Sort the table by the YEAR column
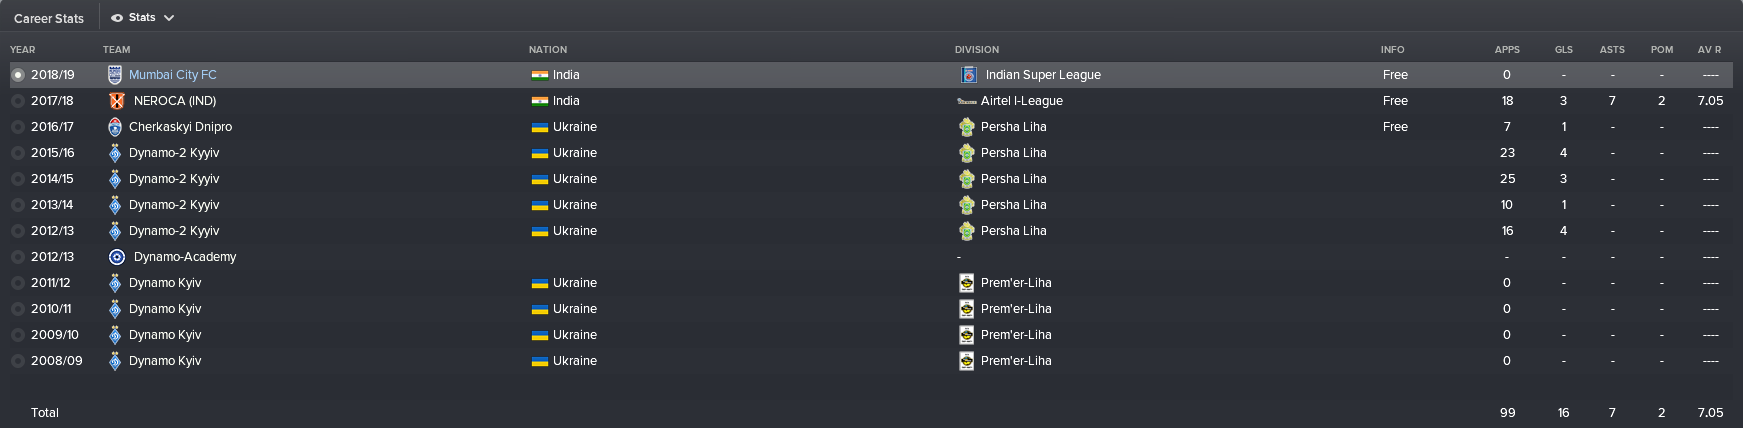The width and height of the screenshot is (1743, 428). 22,49
